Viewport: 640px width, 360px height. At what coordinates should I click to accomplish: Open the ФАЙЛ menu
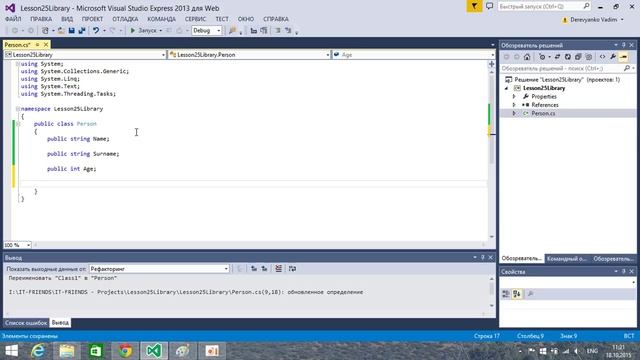pos(13,19)
